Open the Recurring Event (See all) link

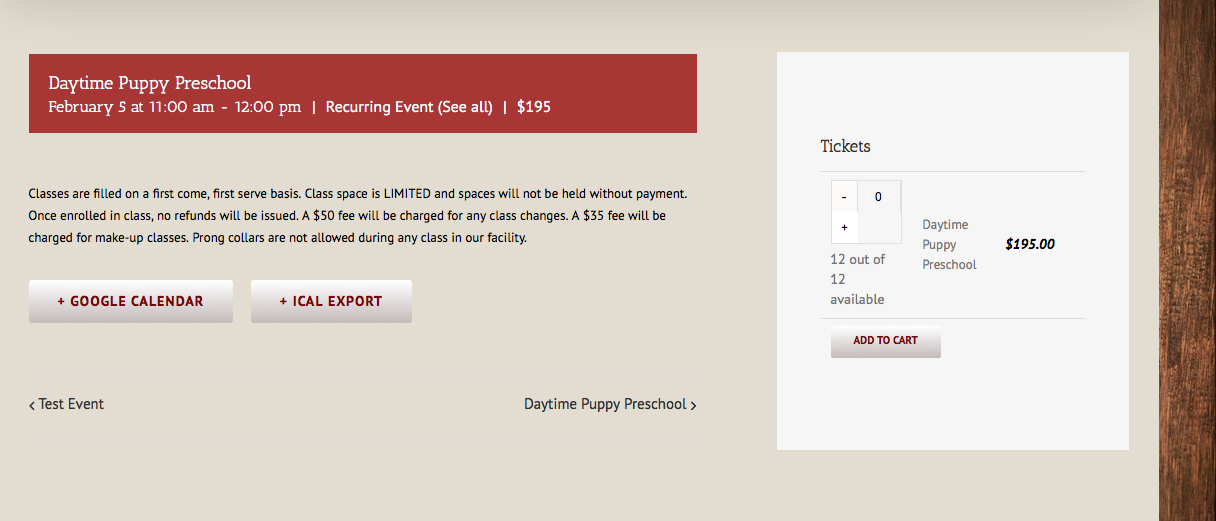coord(409,107)
